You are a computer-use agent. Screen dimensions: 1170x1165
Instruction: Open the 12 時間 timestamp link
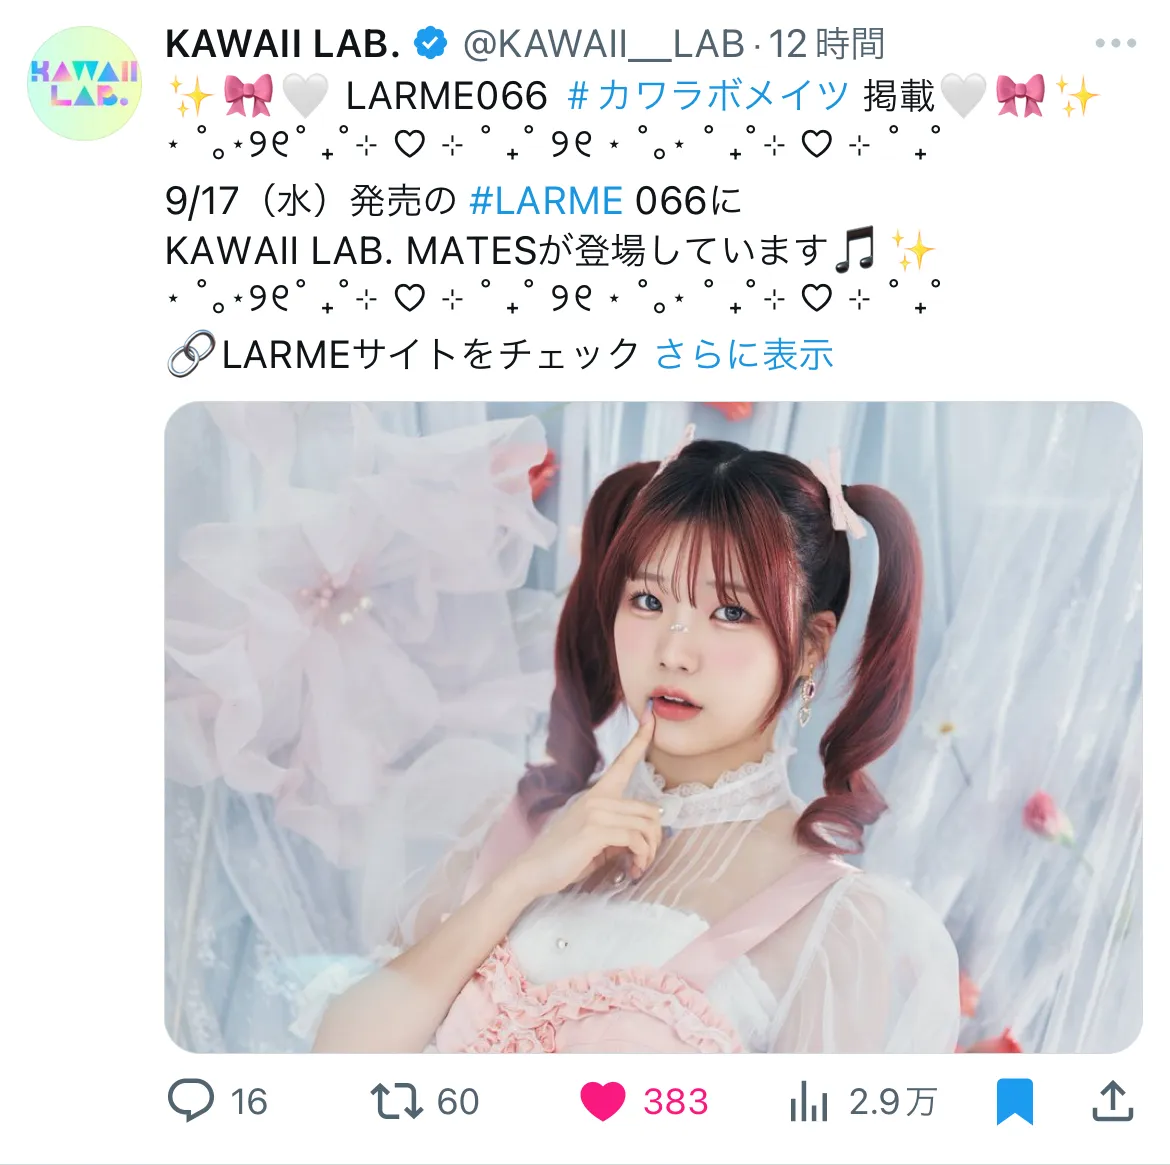(x=826, y=44)
